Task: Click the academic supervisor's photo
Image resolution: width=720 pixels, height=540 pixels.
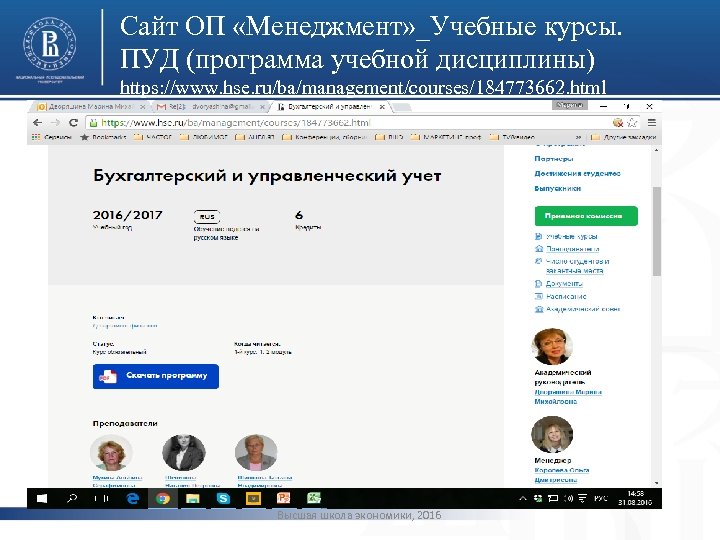Action: (x=552, y=346)
